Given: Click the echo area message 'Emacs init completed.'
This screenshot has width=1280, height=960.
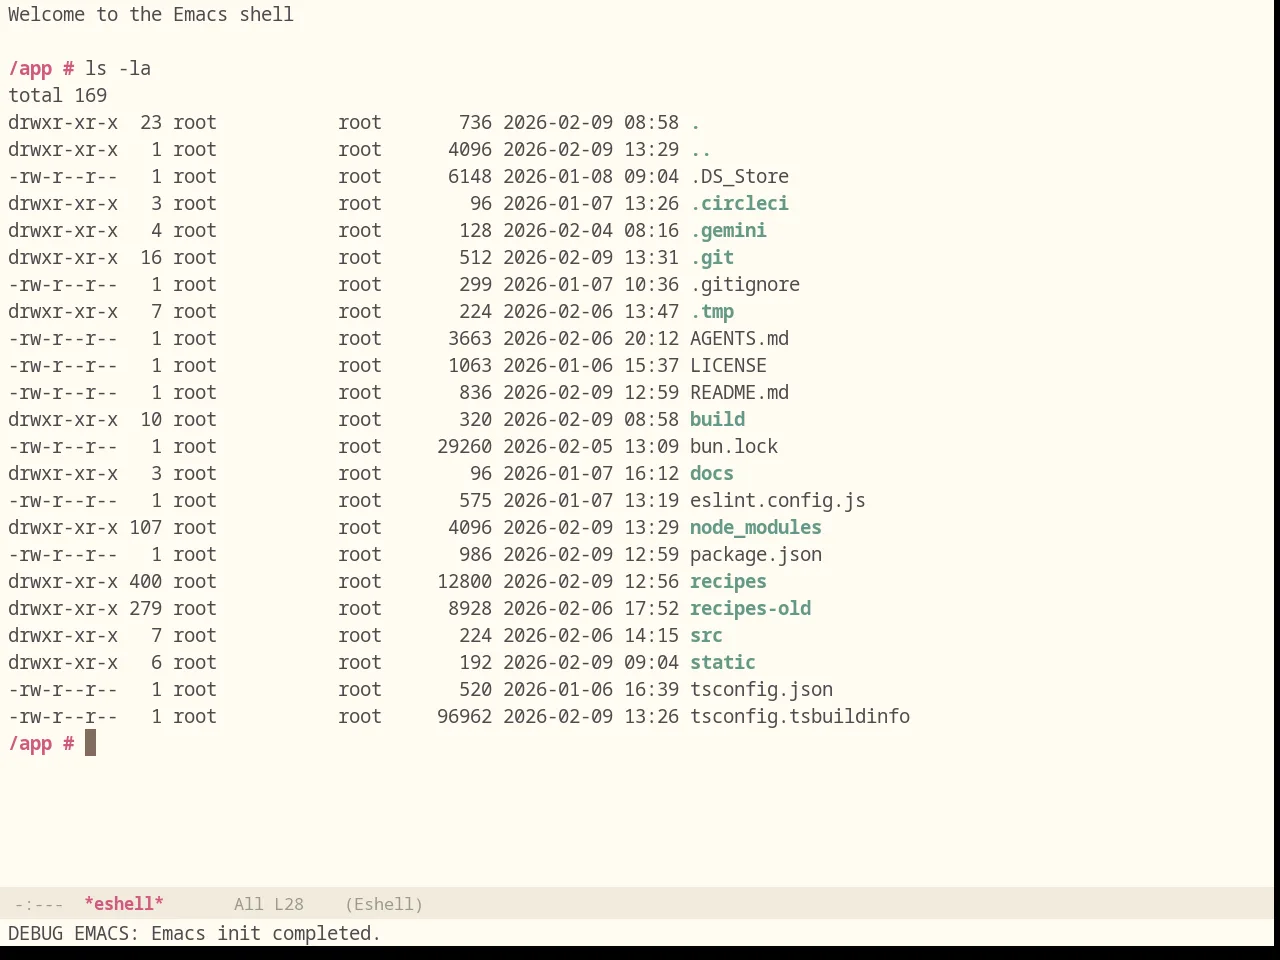Looking at the screenshot, I should point(266,933).
